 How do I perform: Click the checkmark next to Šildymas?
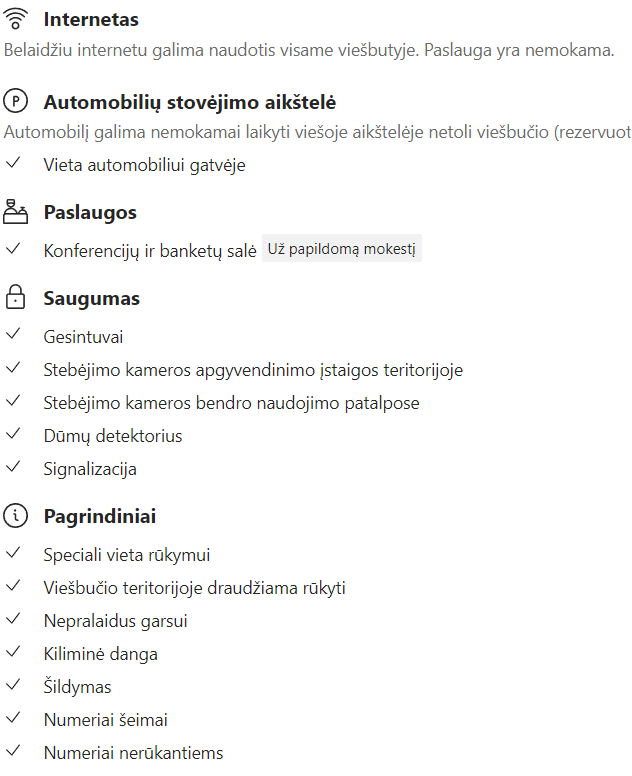tap(13, 686)
